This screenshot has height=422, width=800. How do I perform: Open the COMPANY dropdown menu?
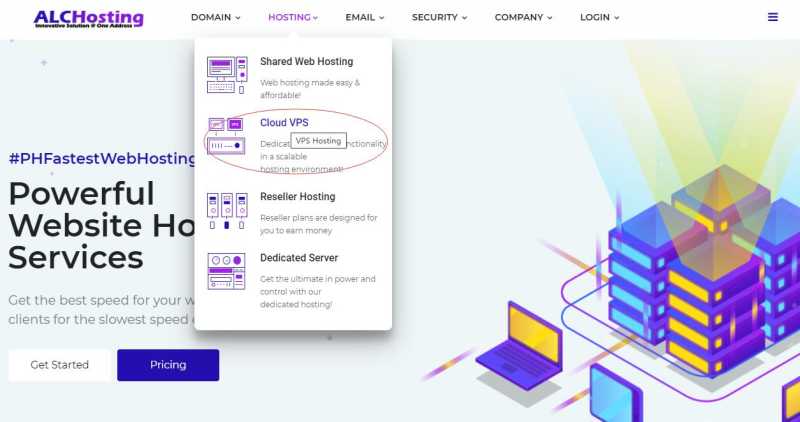(x=523, y=17)
